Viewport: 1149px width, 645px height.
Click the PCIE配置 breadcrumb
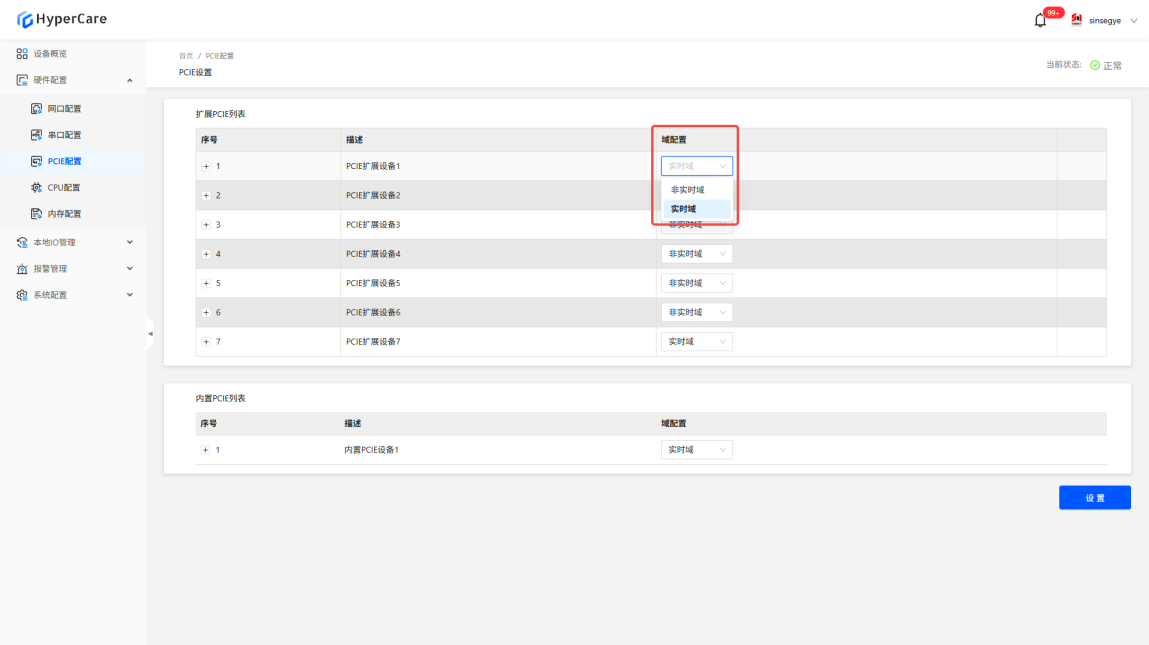click(x=219, y=56)
